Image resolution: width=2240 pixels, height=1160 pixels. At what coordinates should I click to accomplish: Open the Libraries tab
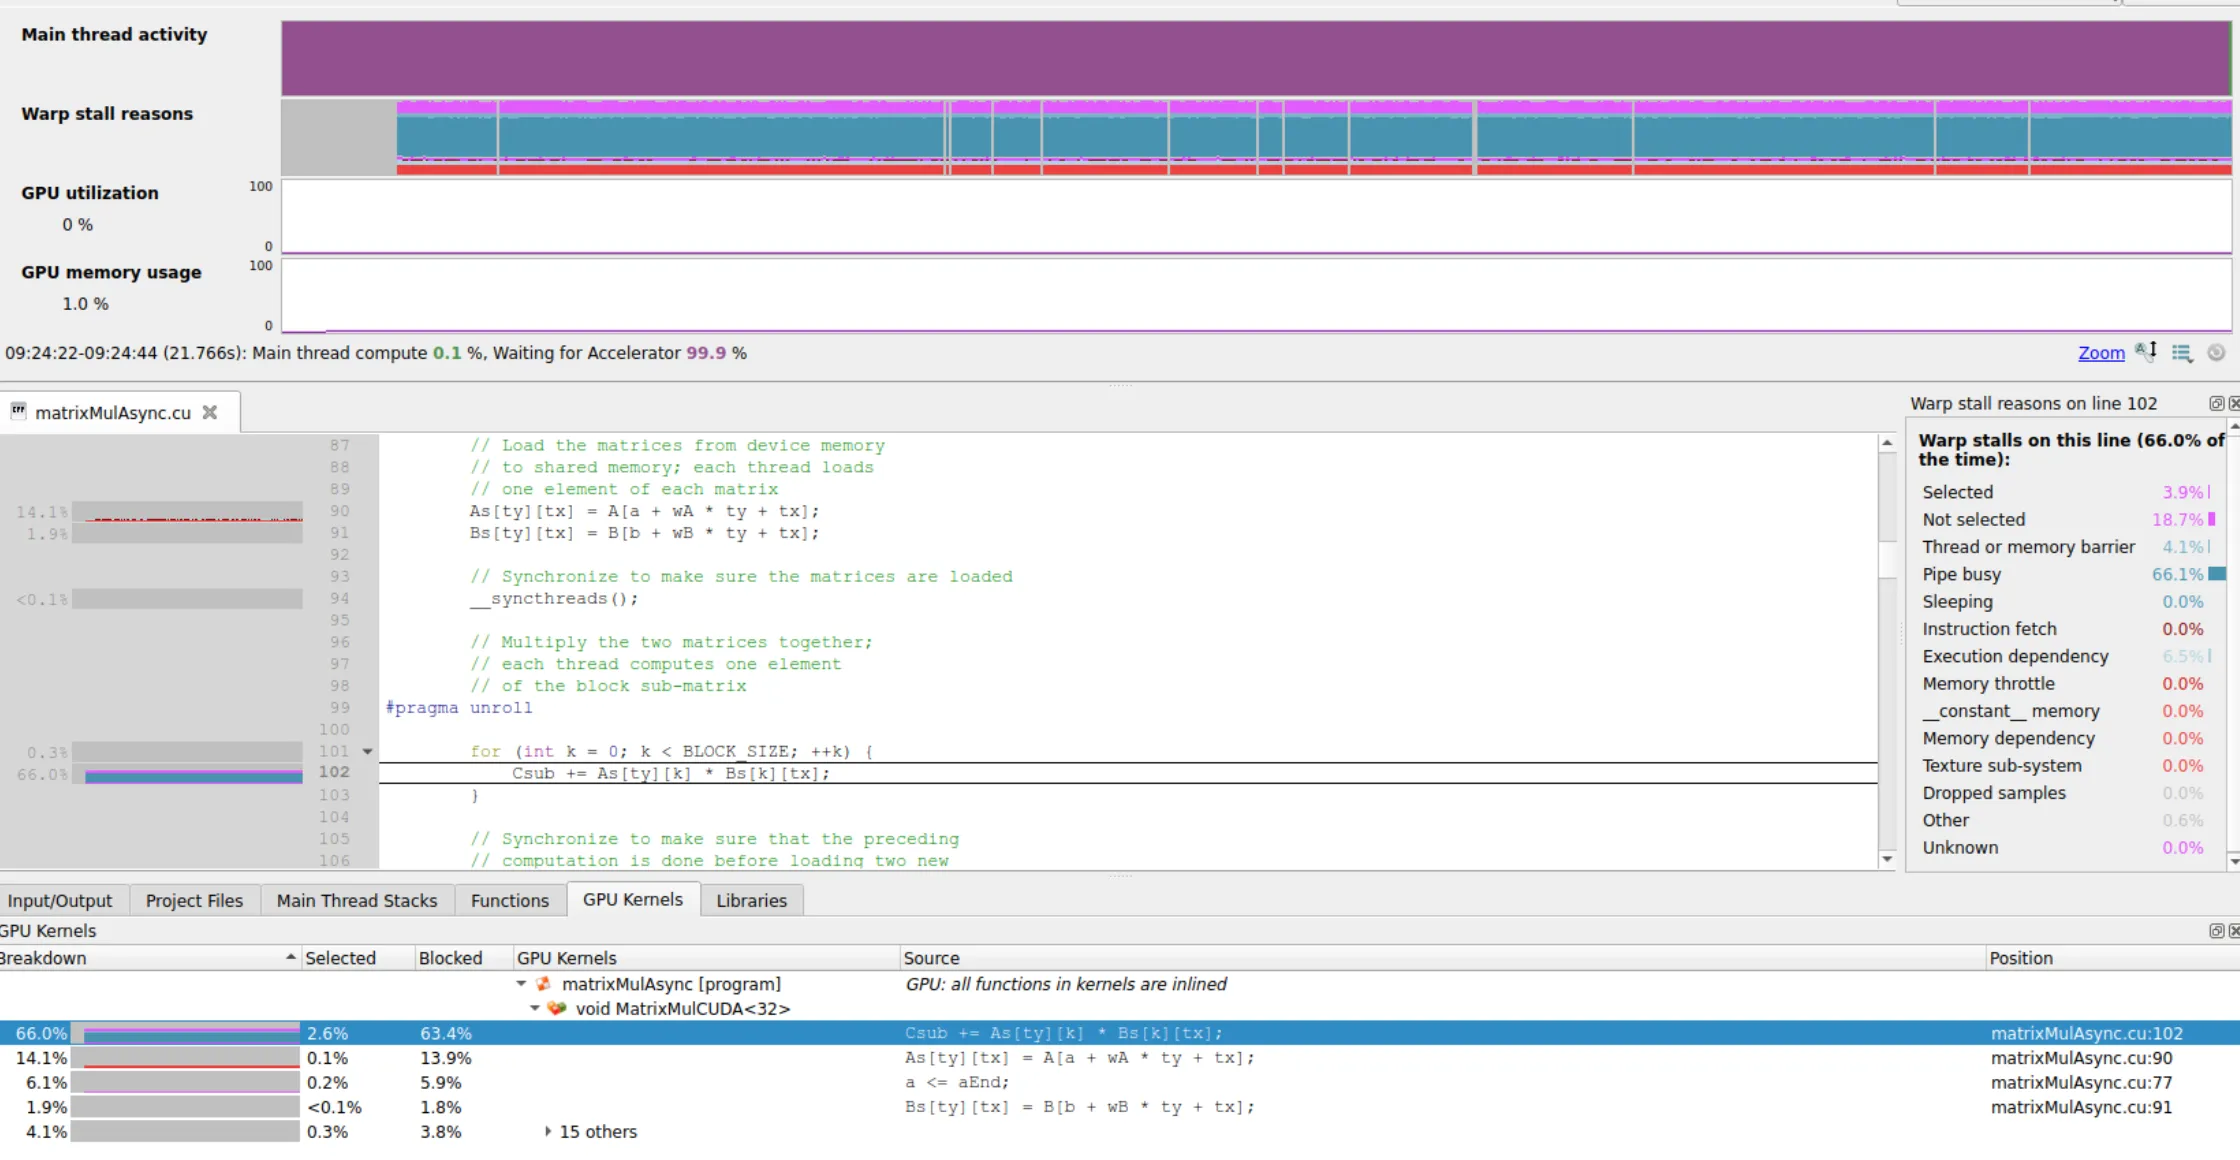click(x=751, y=901)
